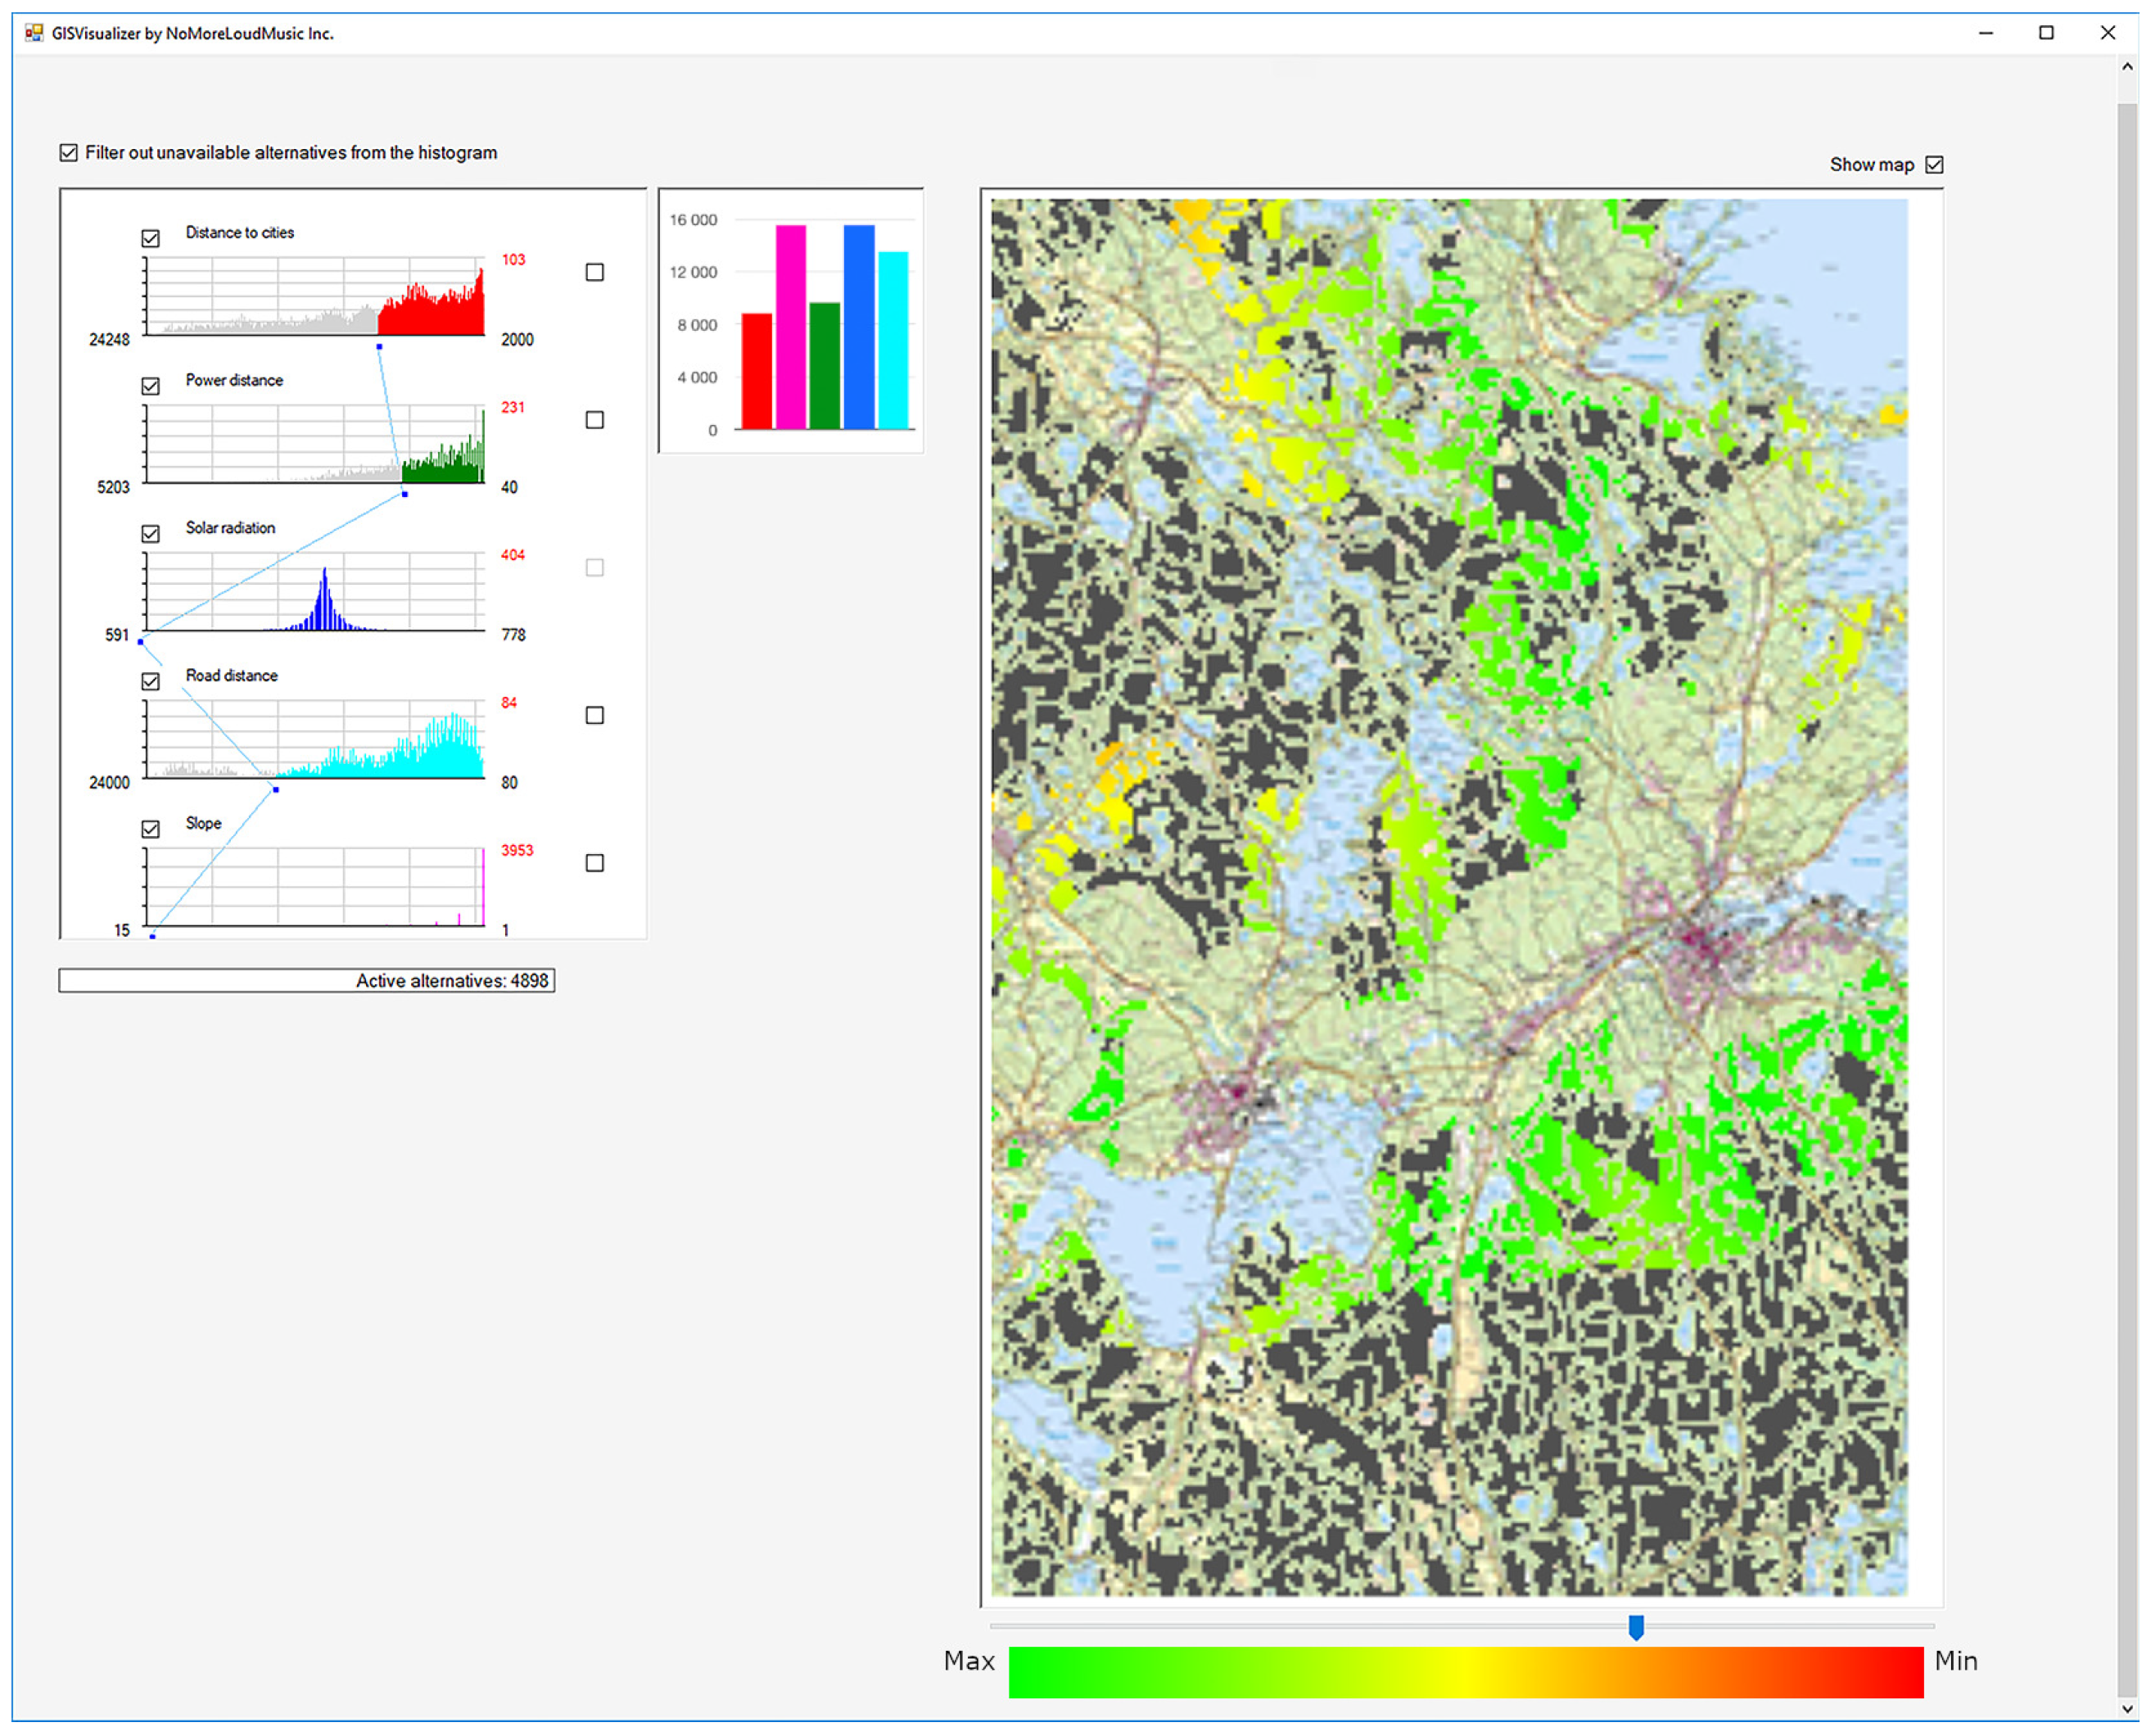Screen dimensions: 2151x1736
Task: Click the GISVisualizer app icon in title bar
Action: (34, 33)
